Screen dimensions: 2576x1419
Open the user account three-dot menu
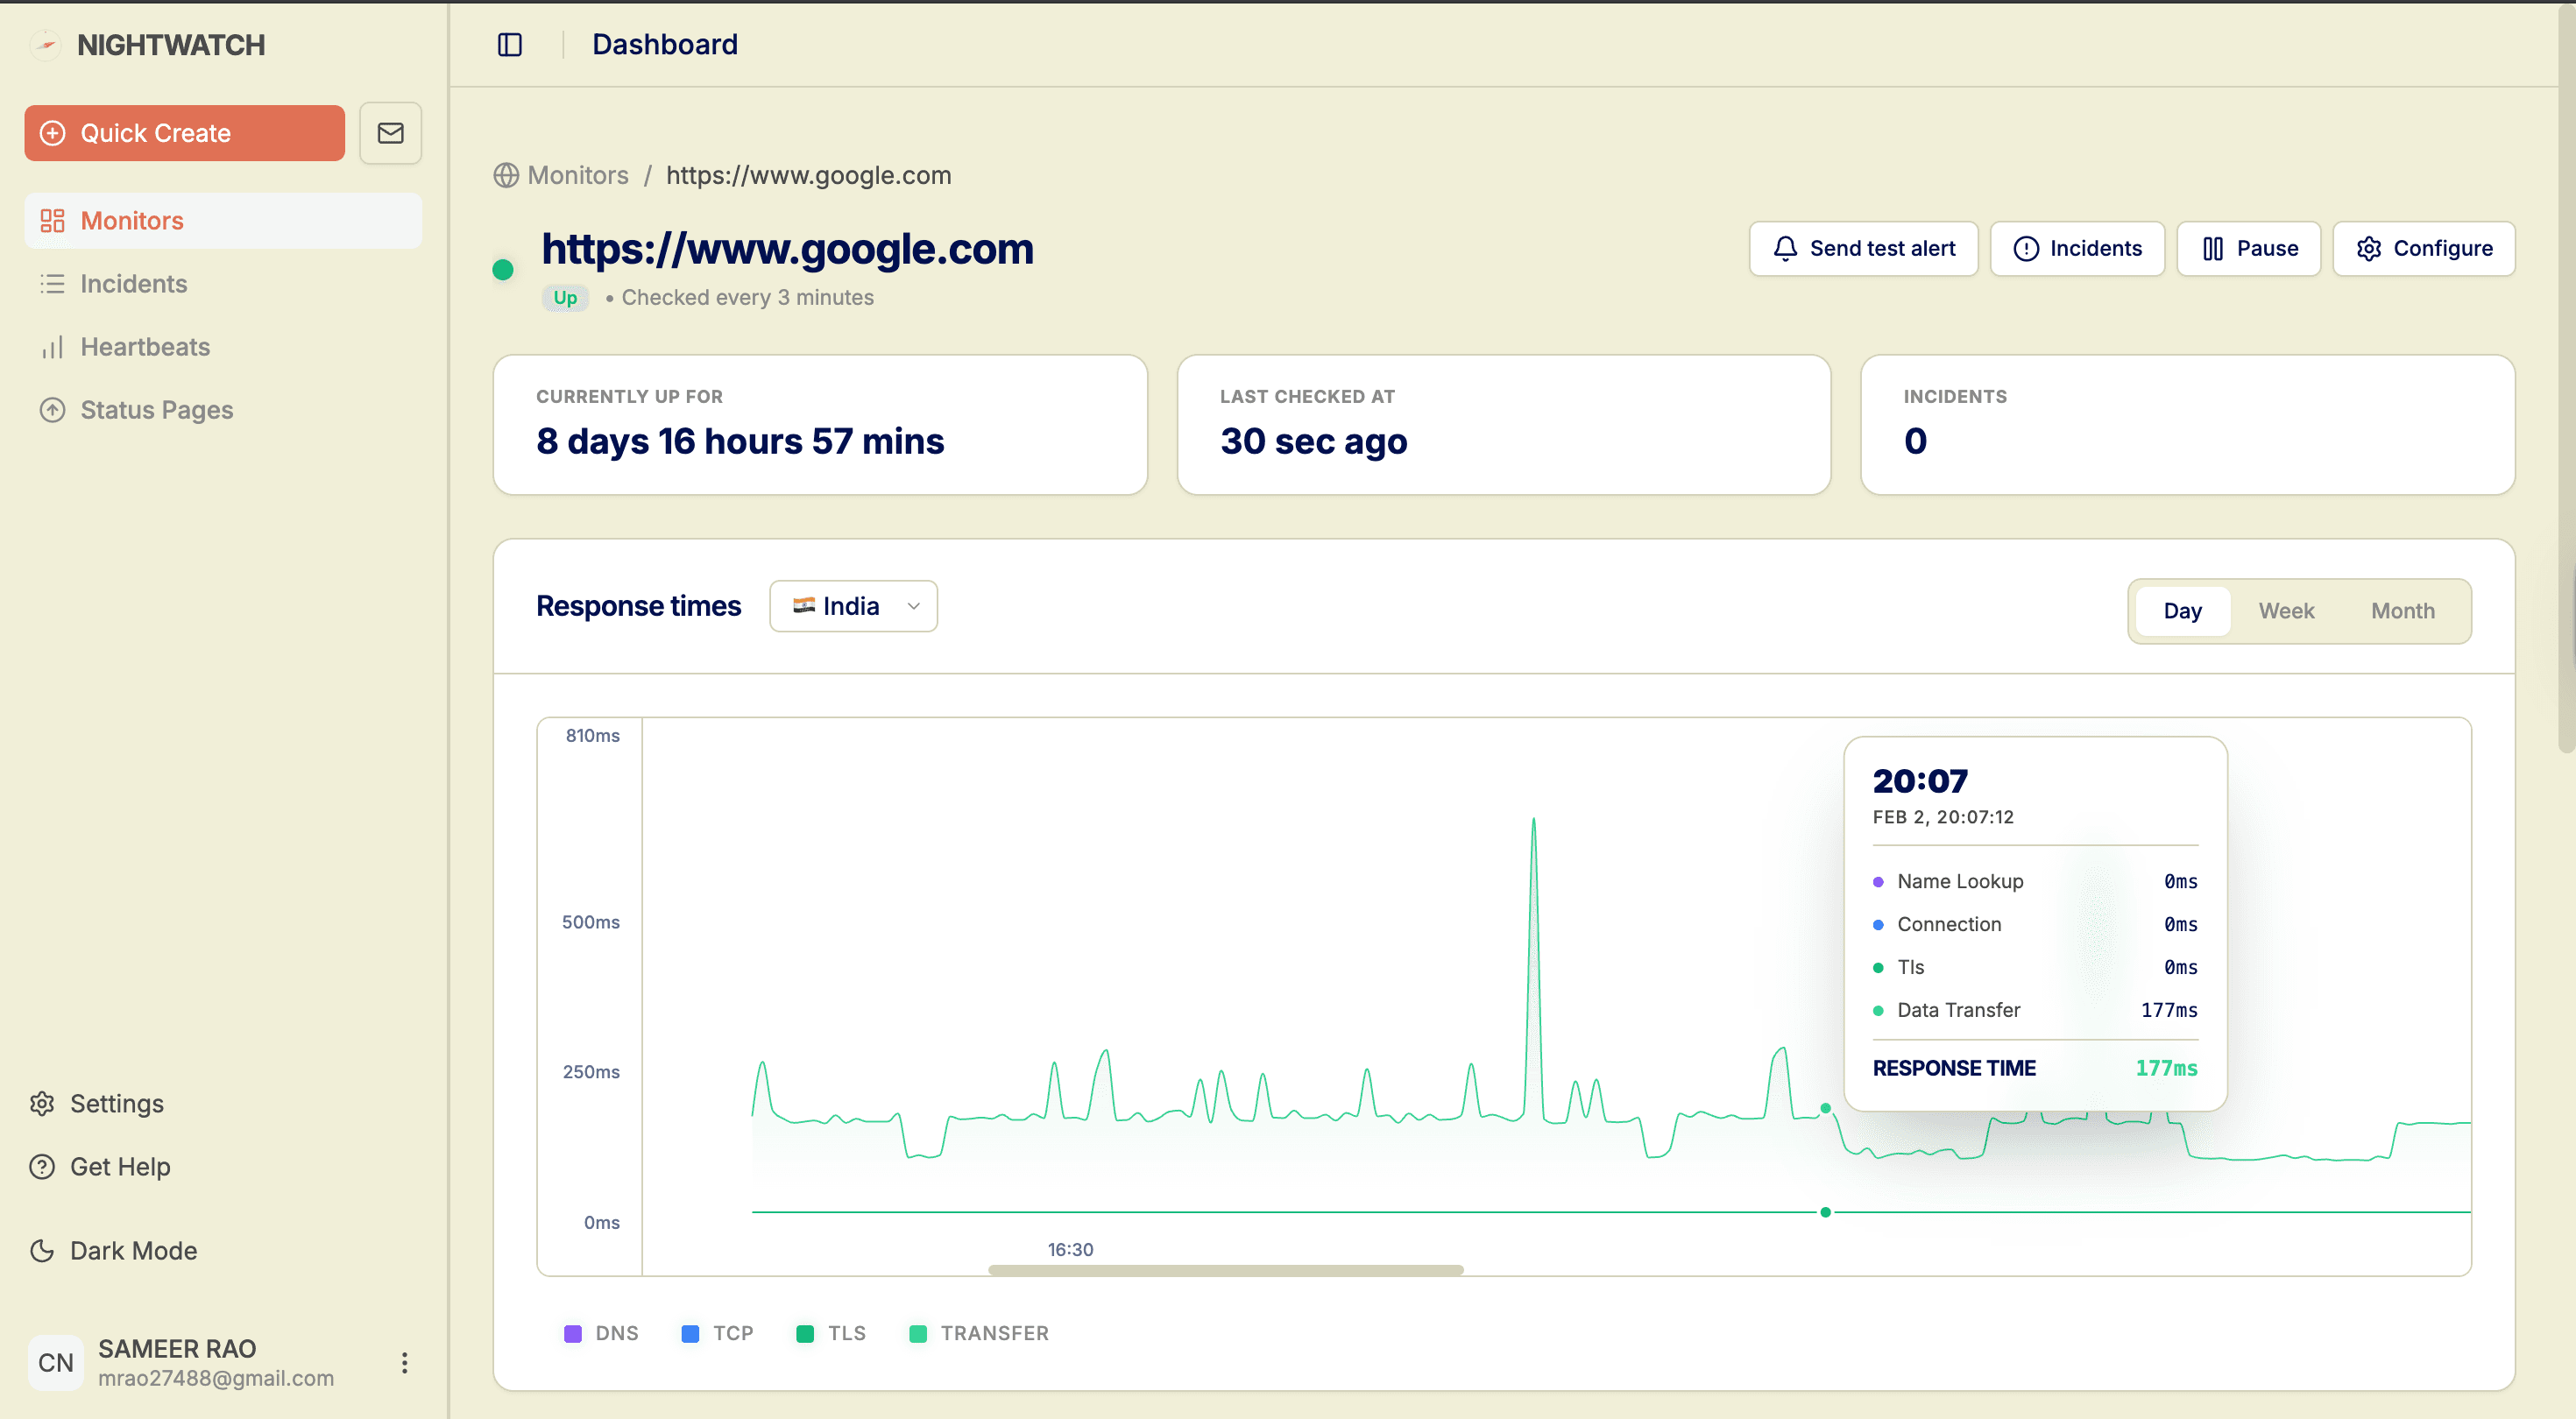pos(404,1362)
